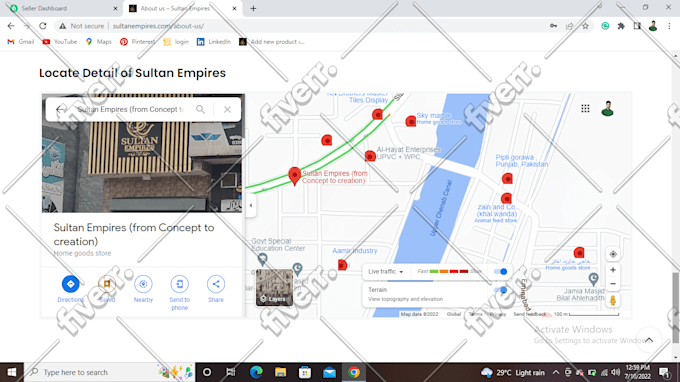This screenshot has width=680, height=382.
Task: Click the Street View pegman icon
Action: click(613, 300)
